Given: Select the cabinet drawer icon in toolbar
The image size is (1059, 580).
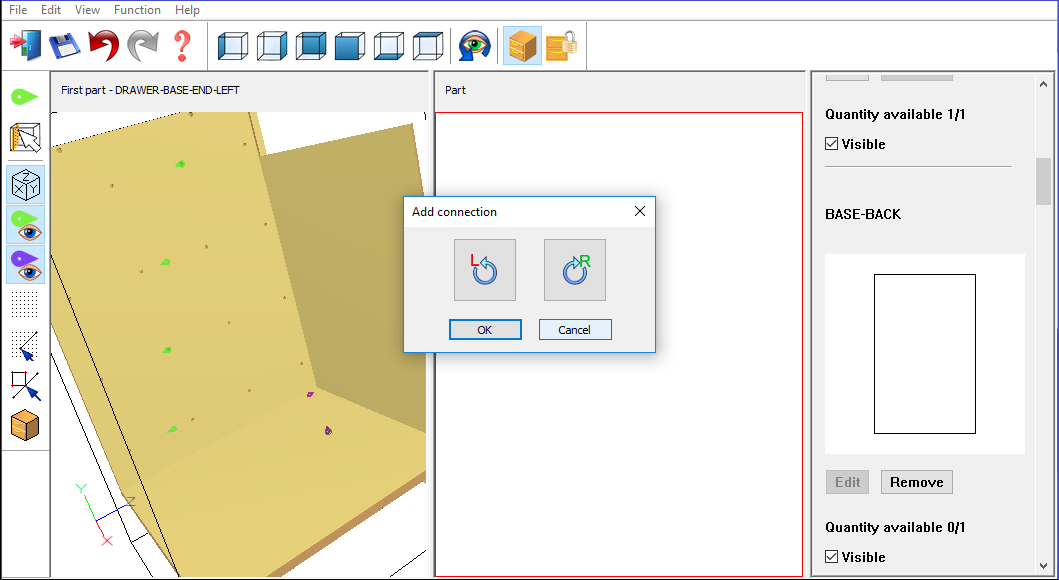Looking at the screenshot, I should (x=522, y=46).
